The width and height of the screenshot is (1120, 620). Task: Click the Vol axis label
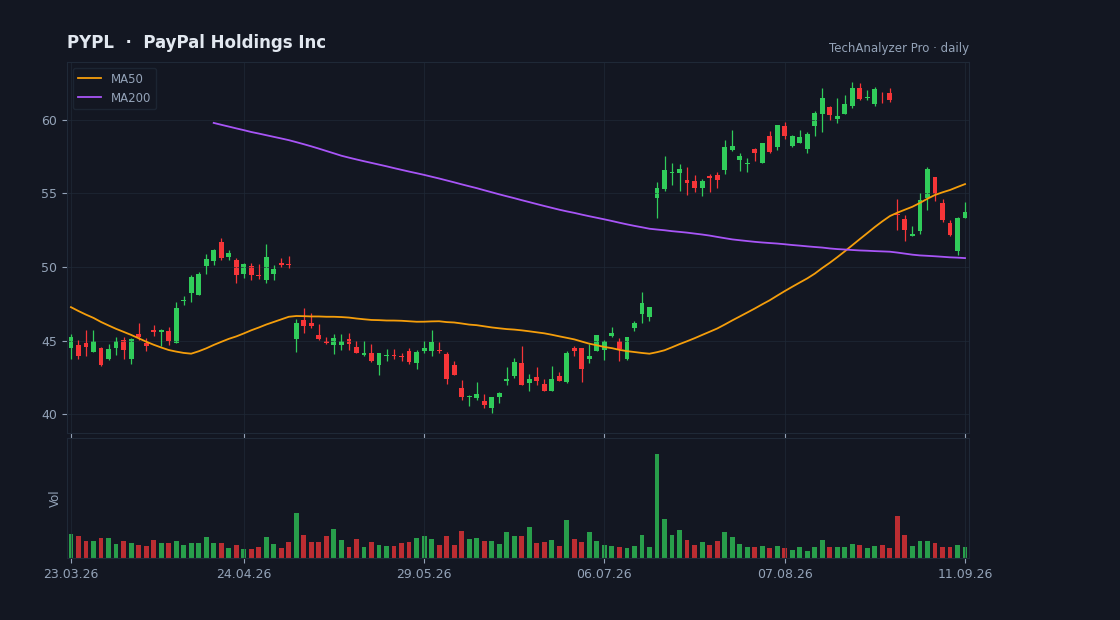[54, 499]
